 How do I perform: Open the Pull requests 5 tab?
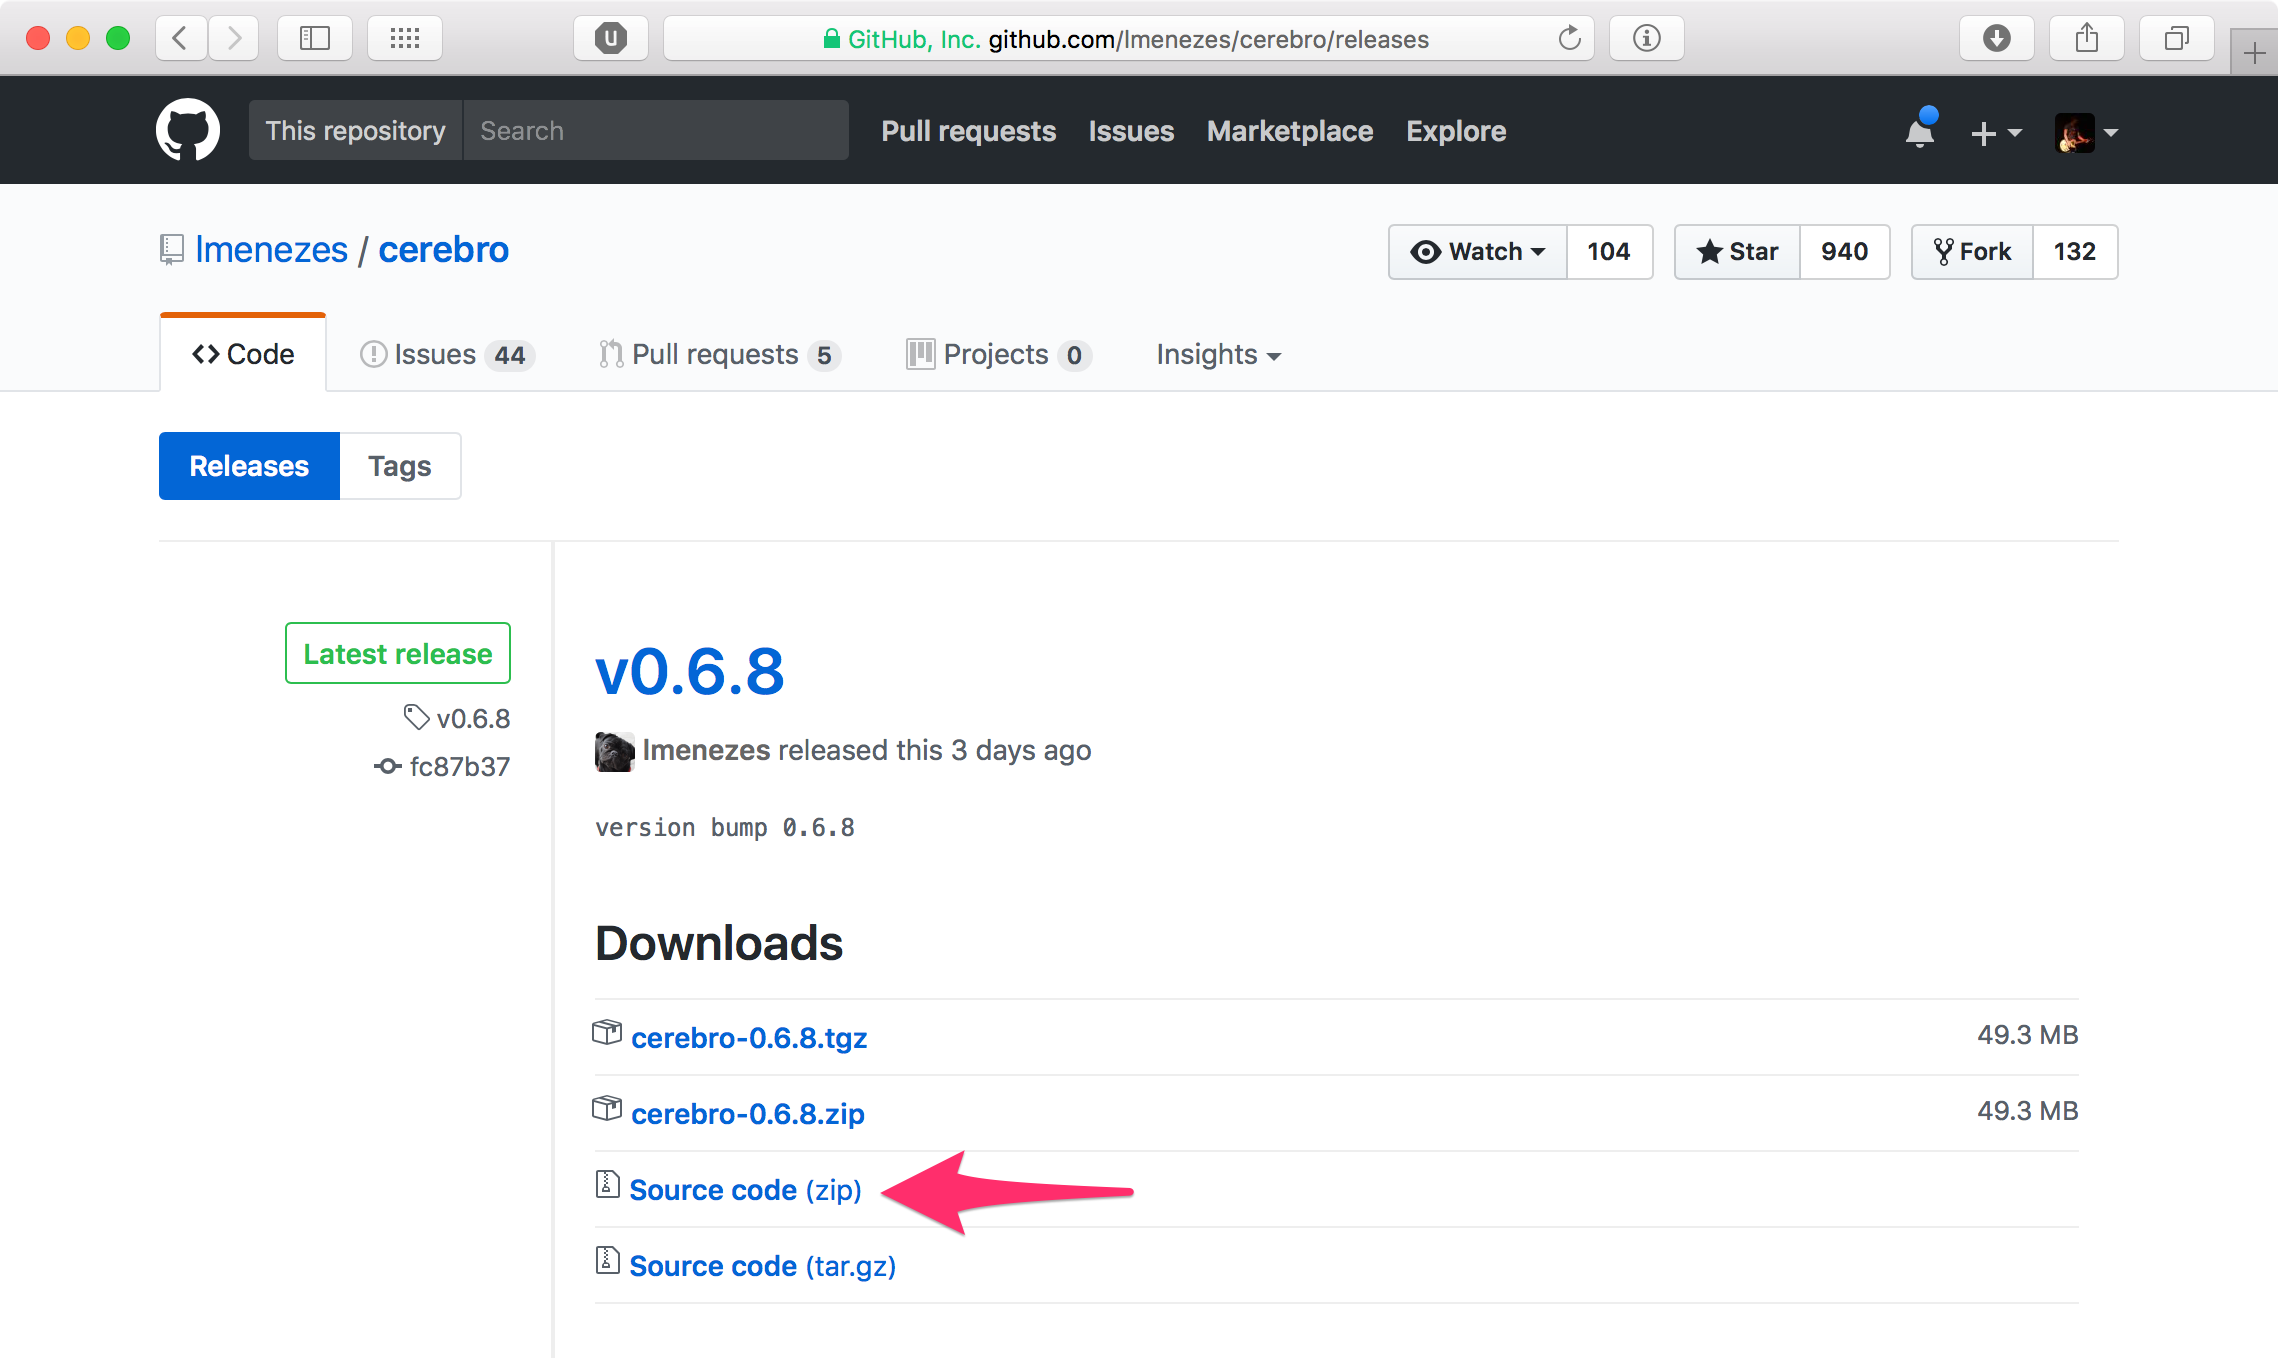(719, 355)
